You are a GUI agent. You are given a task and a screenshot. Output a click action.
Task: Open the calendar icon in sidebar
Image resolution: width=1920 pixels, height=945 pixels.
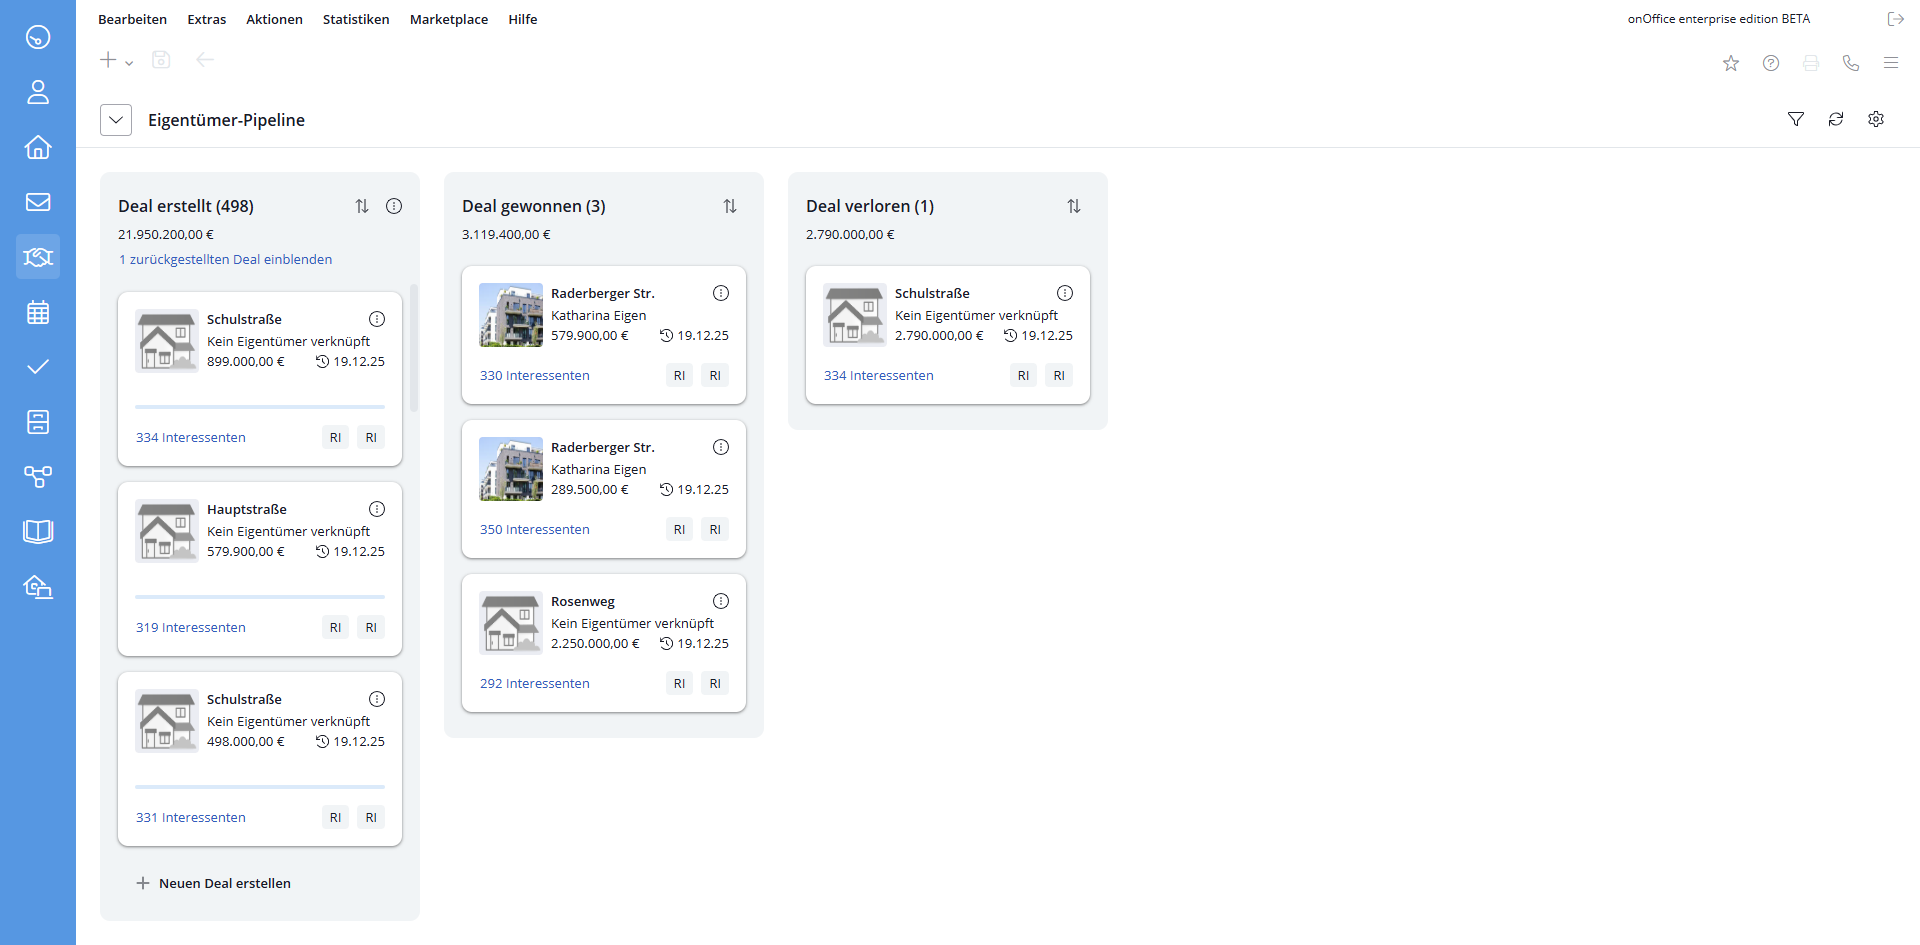tap(38, 312)
